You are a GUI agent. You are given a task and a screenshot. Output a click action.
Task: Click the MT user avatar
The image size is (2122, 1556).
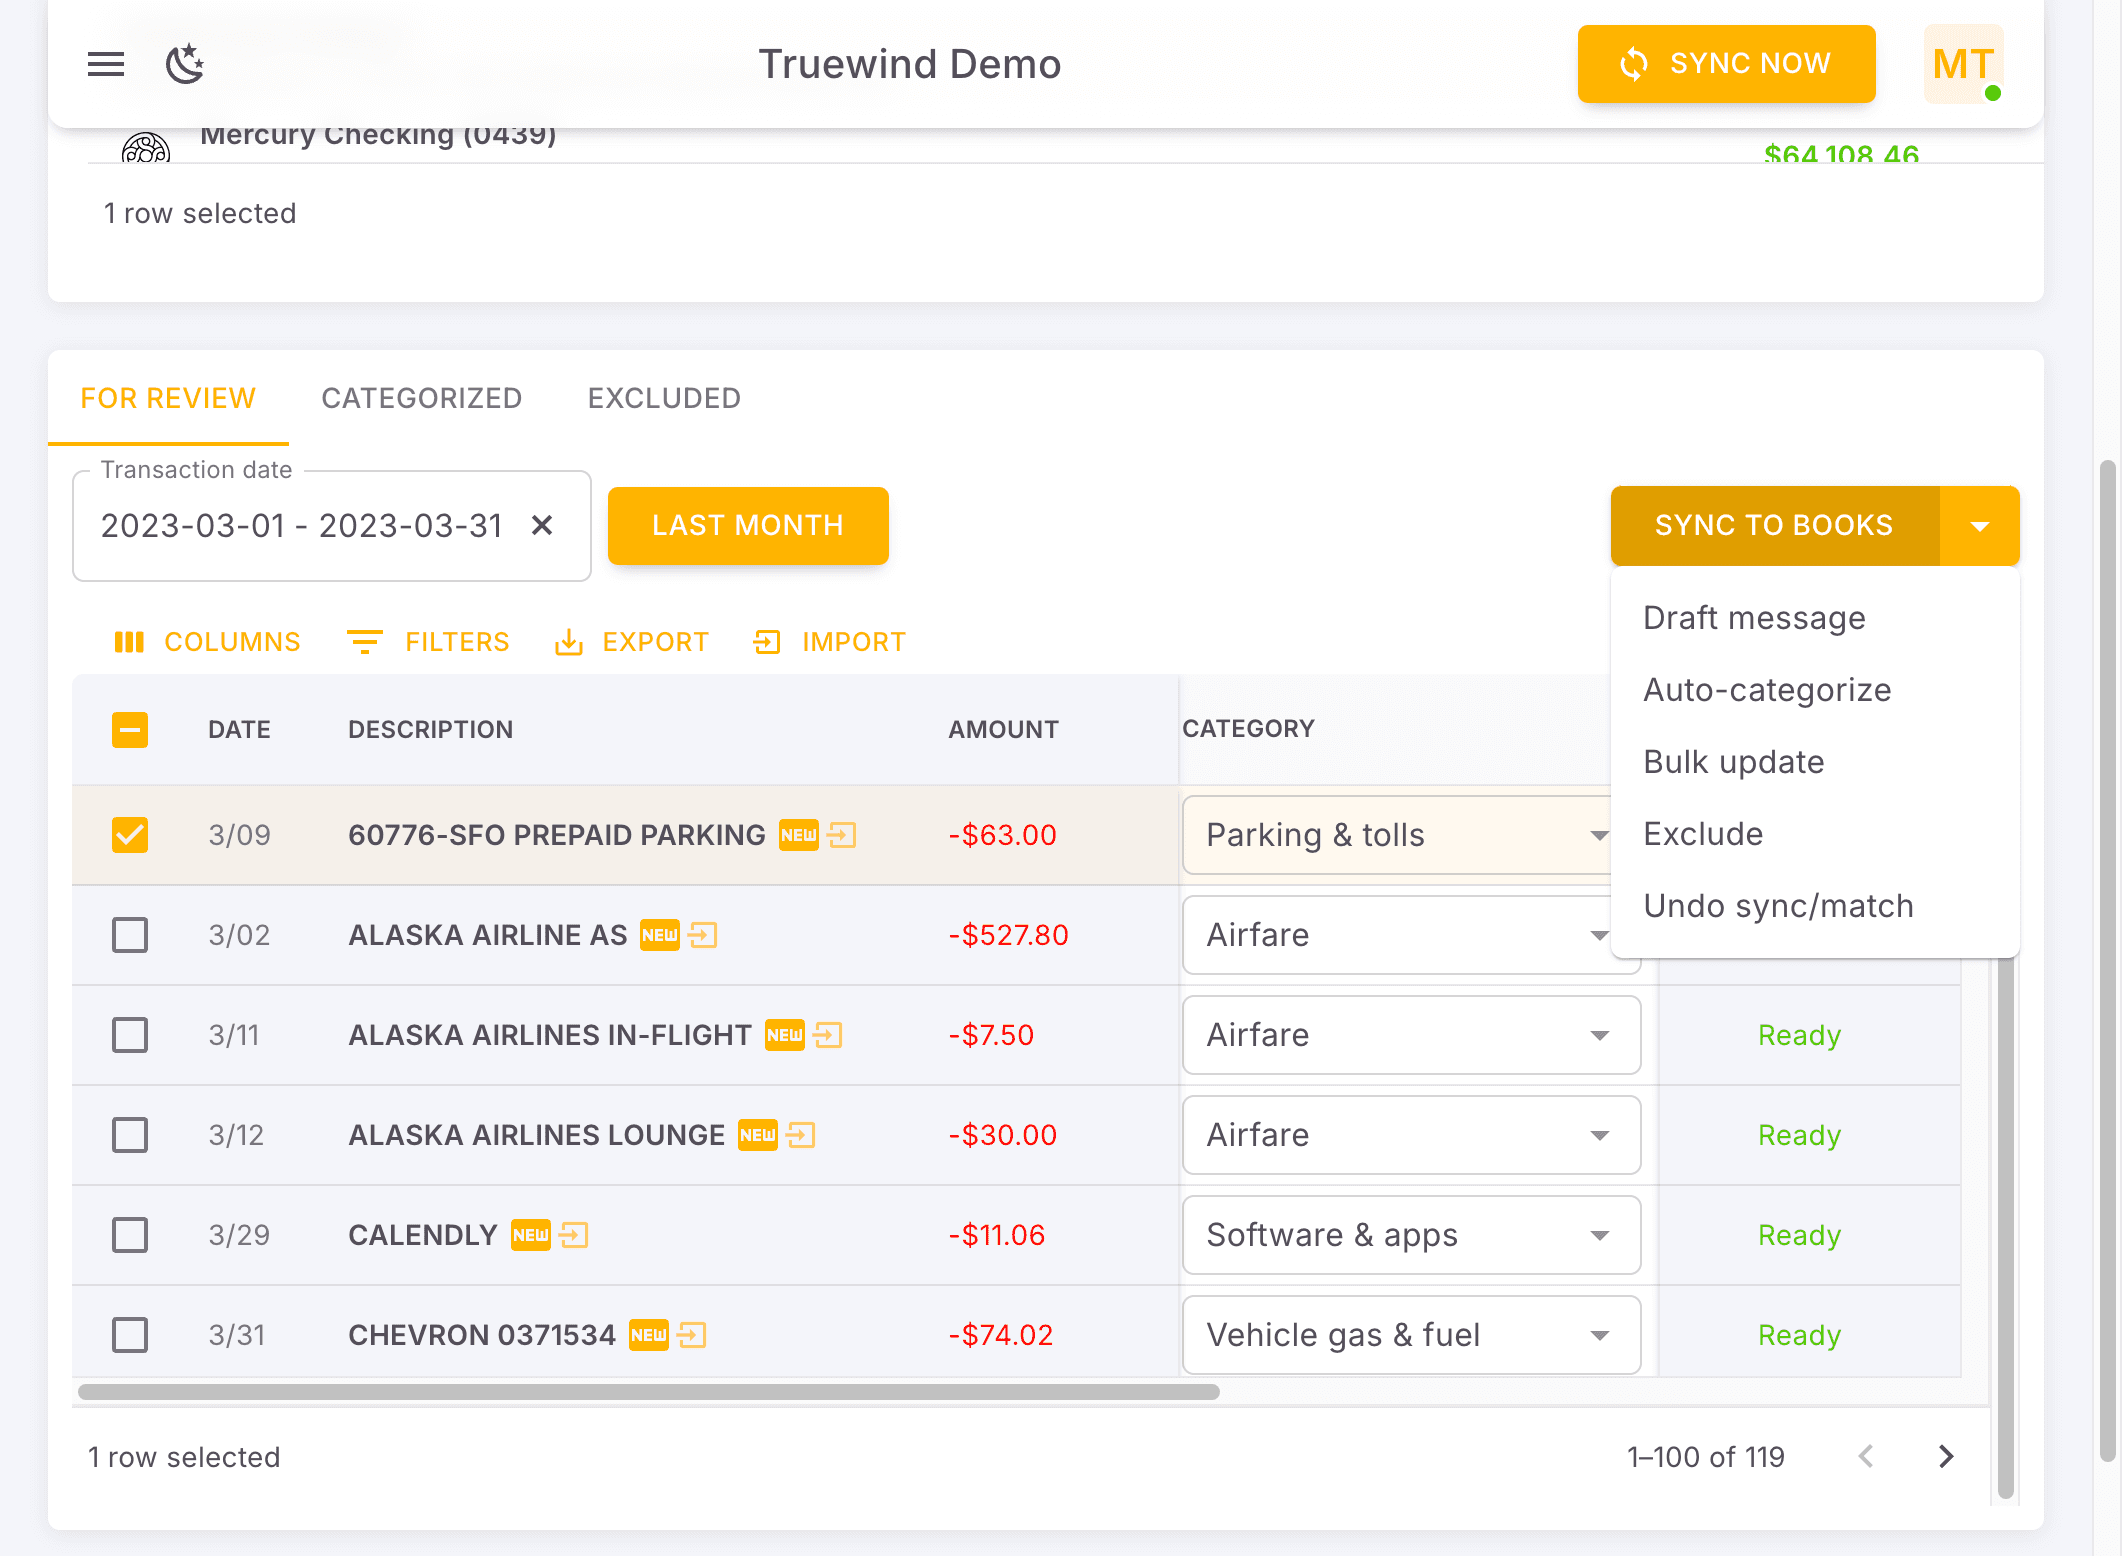pos(1963,64)
